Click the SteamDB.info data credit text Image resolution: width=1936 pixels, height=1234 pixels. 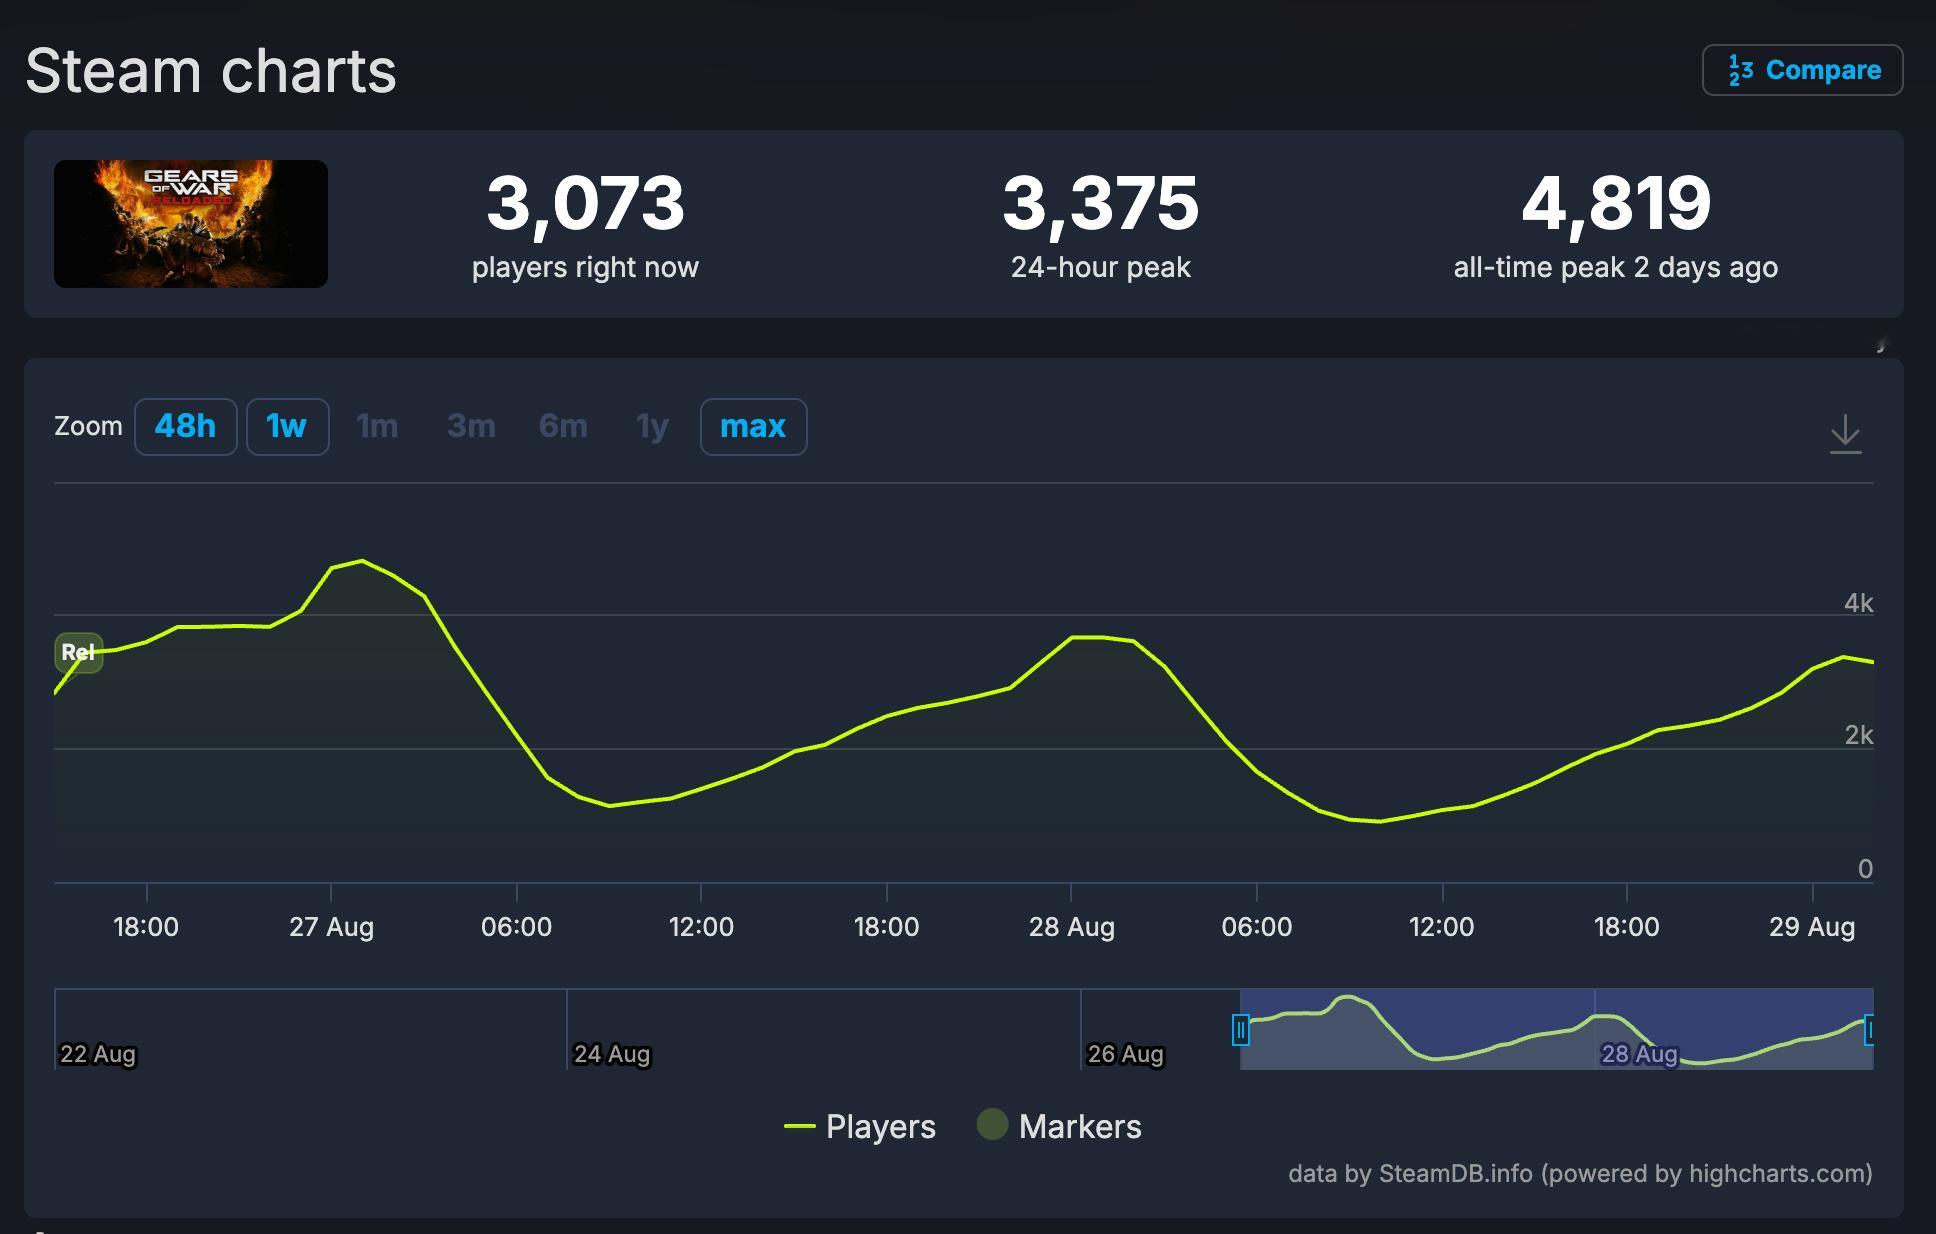tap(1580, 1173)
